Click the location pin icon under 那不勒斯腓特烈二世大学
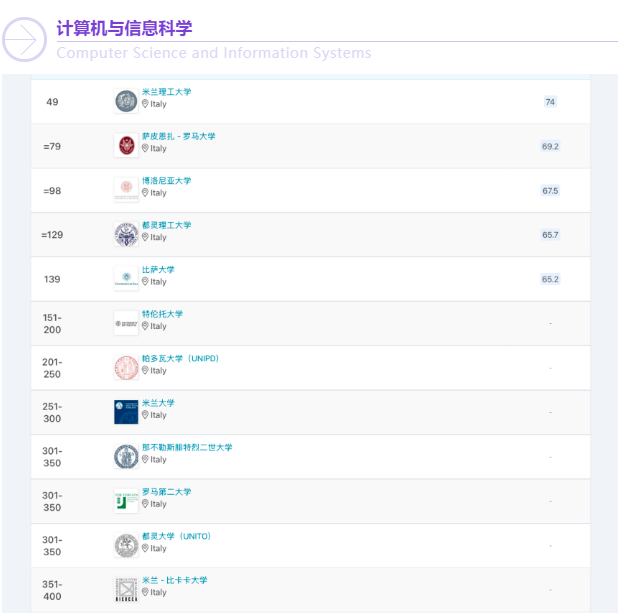 145,459
